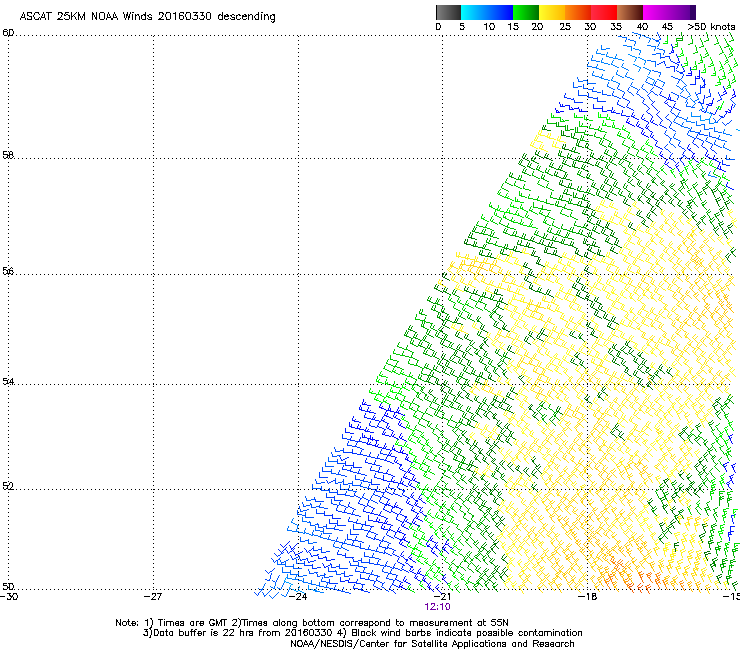Click the legend scale label '25'
This screenshot has height=650, width=740.
(x=565, y=27)
